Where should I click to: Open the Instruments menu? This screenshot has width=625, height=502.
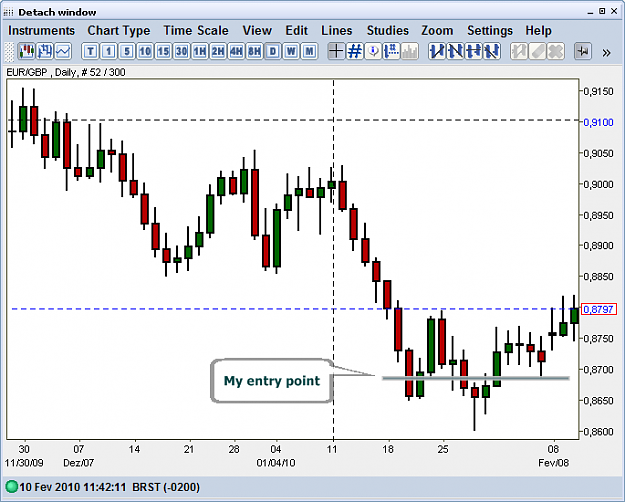click(41, 31)
